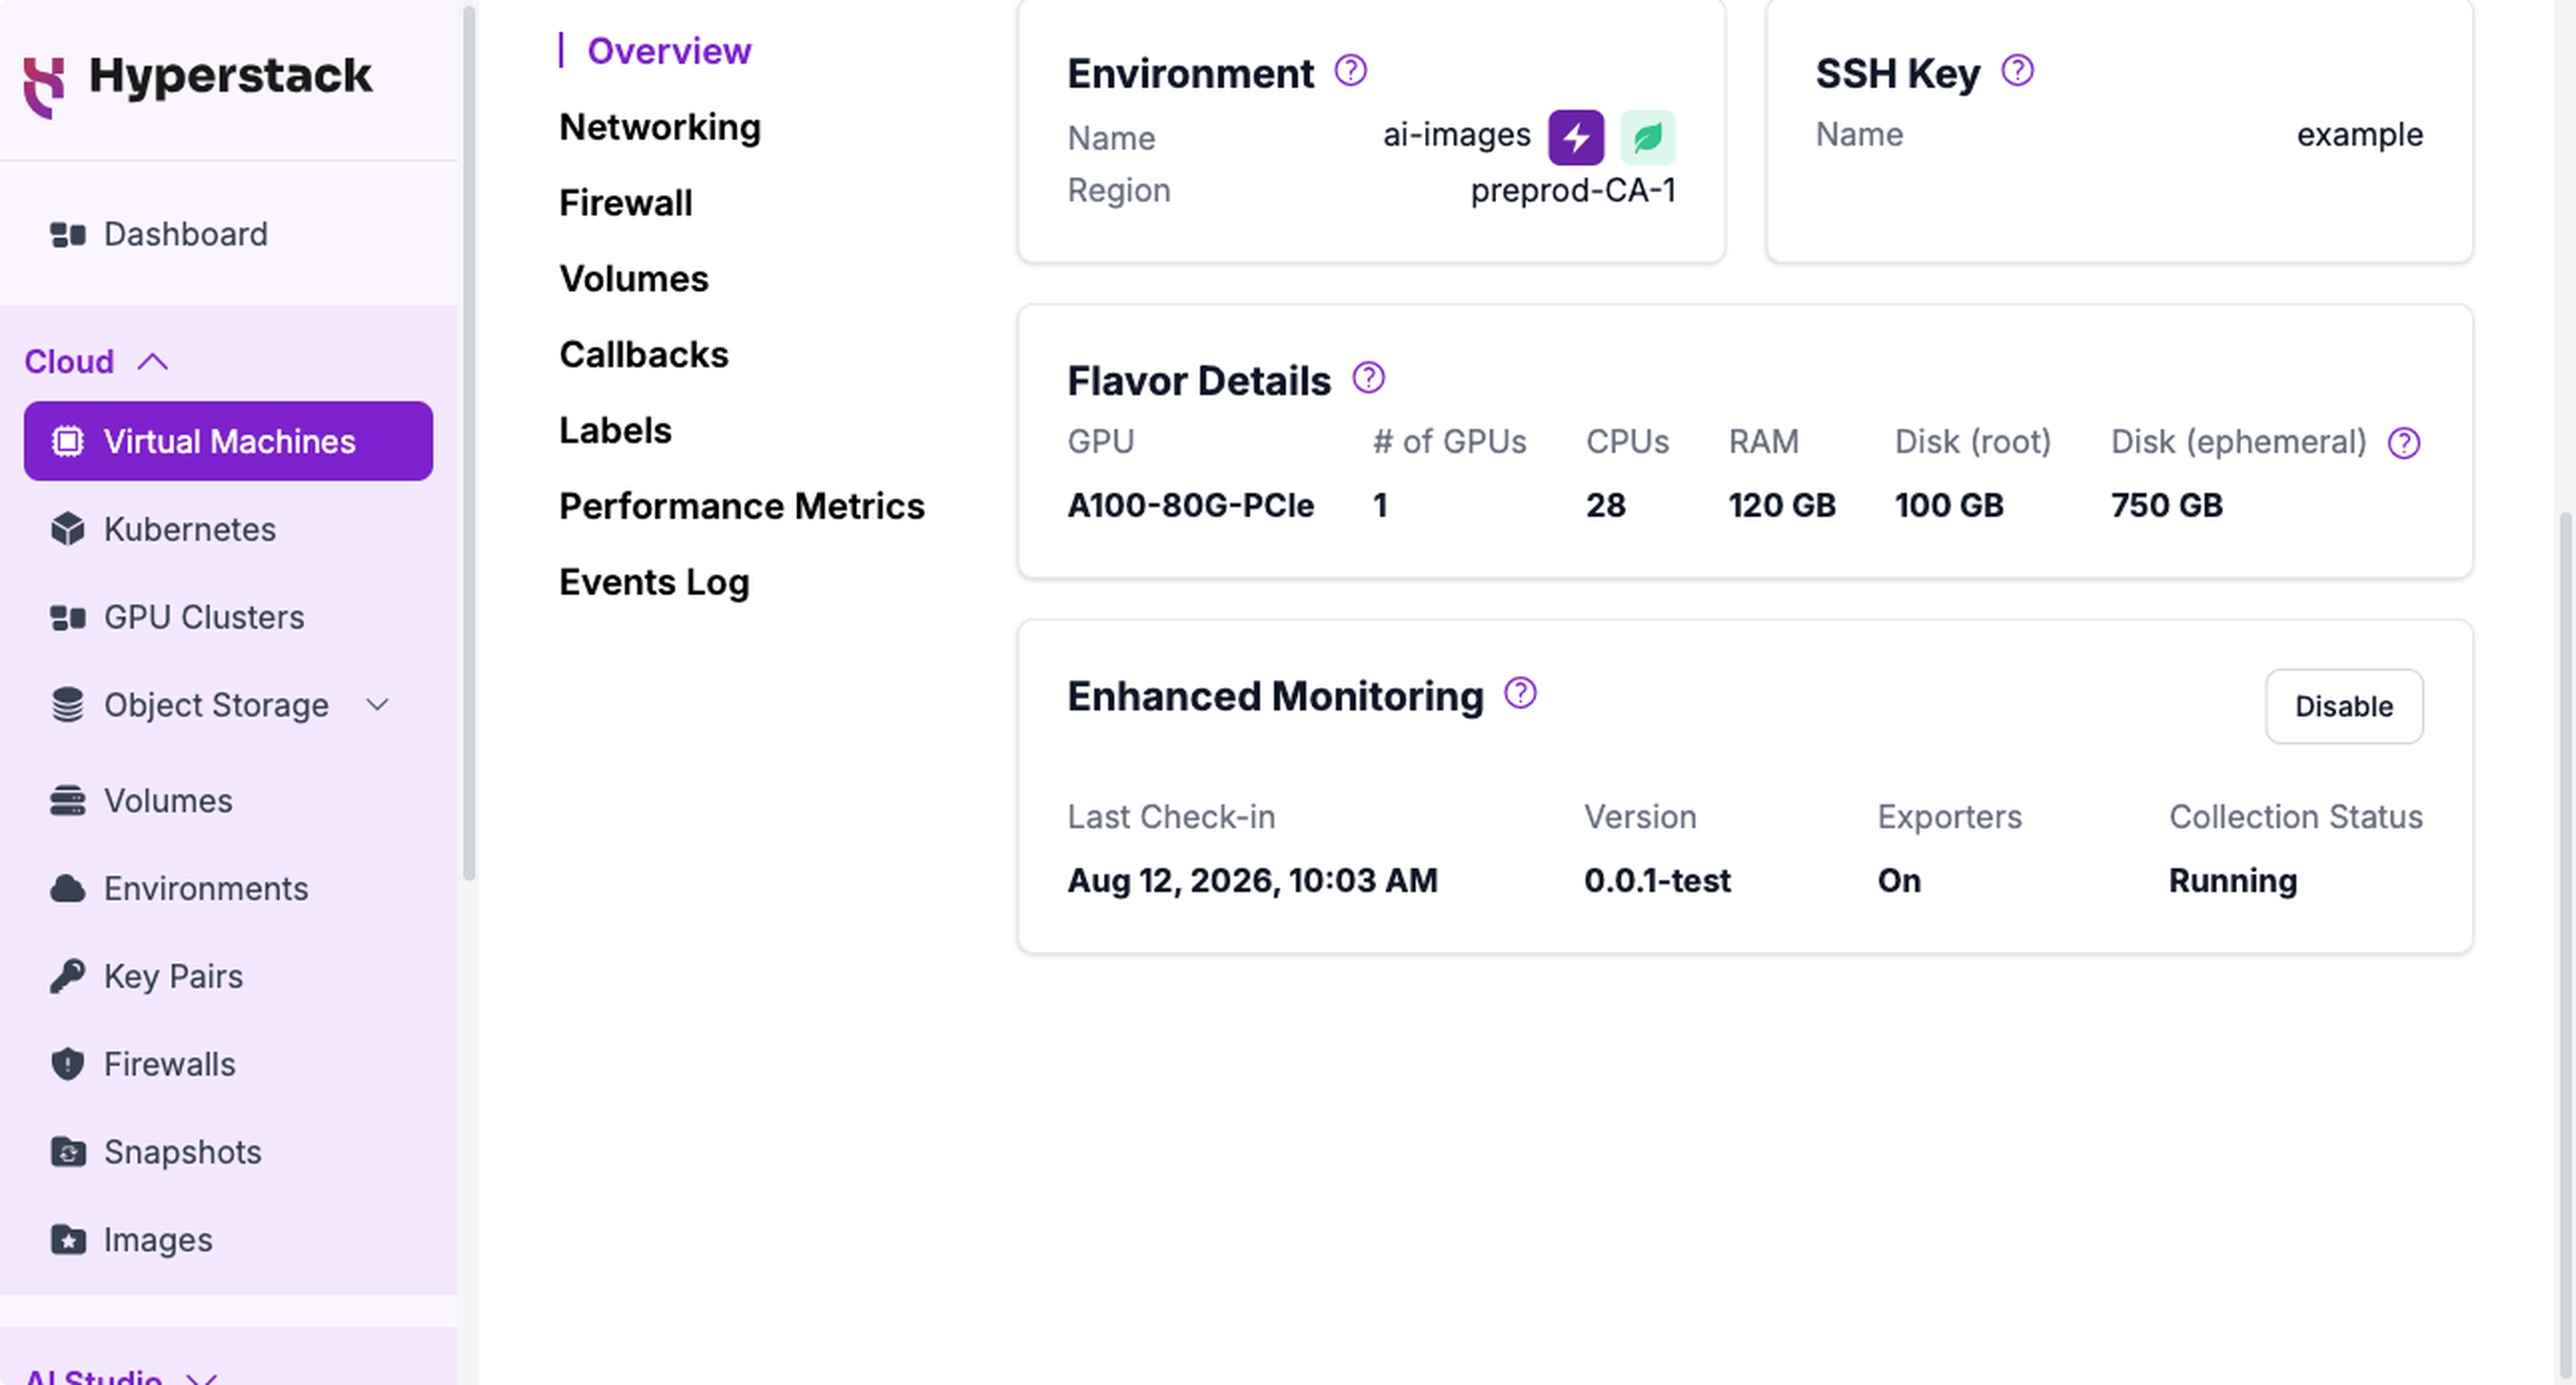Click the Virtual Machines chip icon
Viewport: 2576px width, 1385px height.
point(68,441)
